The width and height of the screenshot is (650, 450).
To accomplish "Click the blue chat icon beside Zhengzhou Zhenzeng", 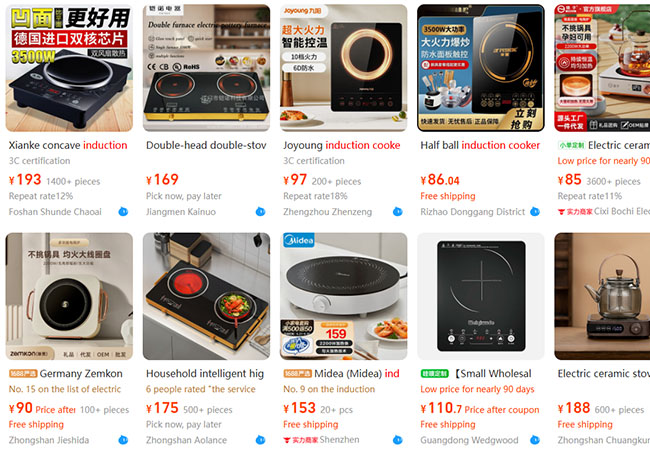I will (398, 212).
